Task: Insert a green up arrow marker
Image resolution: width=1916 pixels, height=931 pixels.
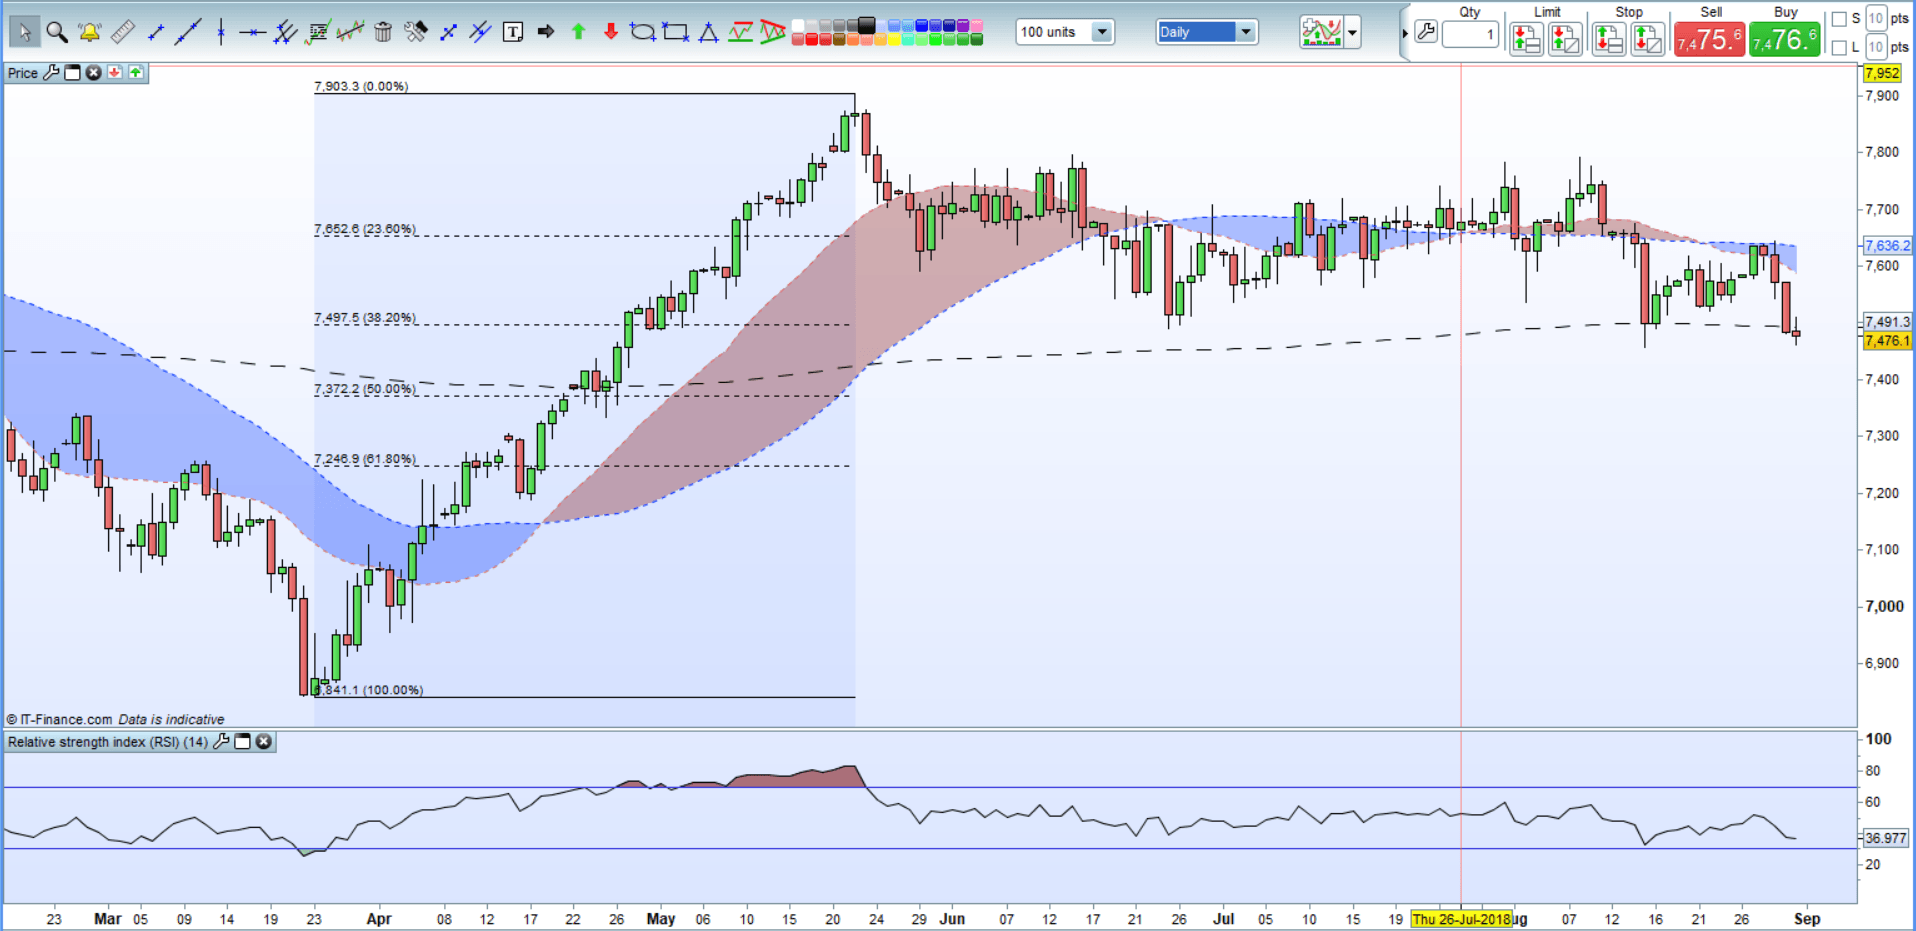Action: 578,32
